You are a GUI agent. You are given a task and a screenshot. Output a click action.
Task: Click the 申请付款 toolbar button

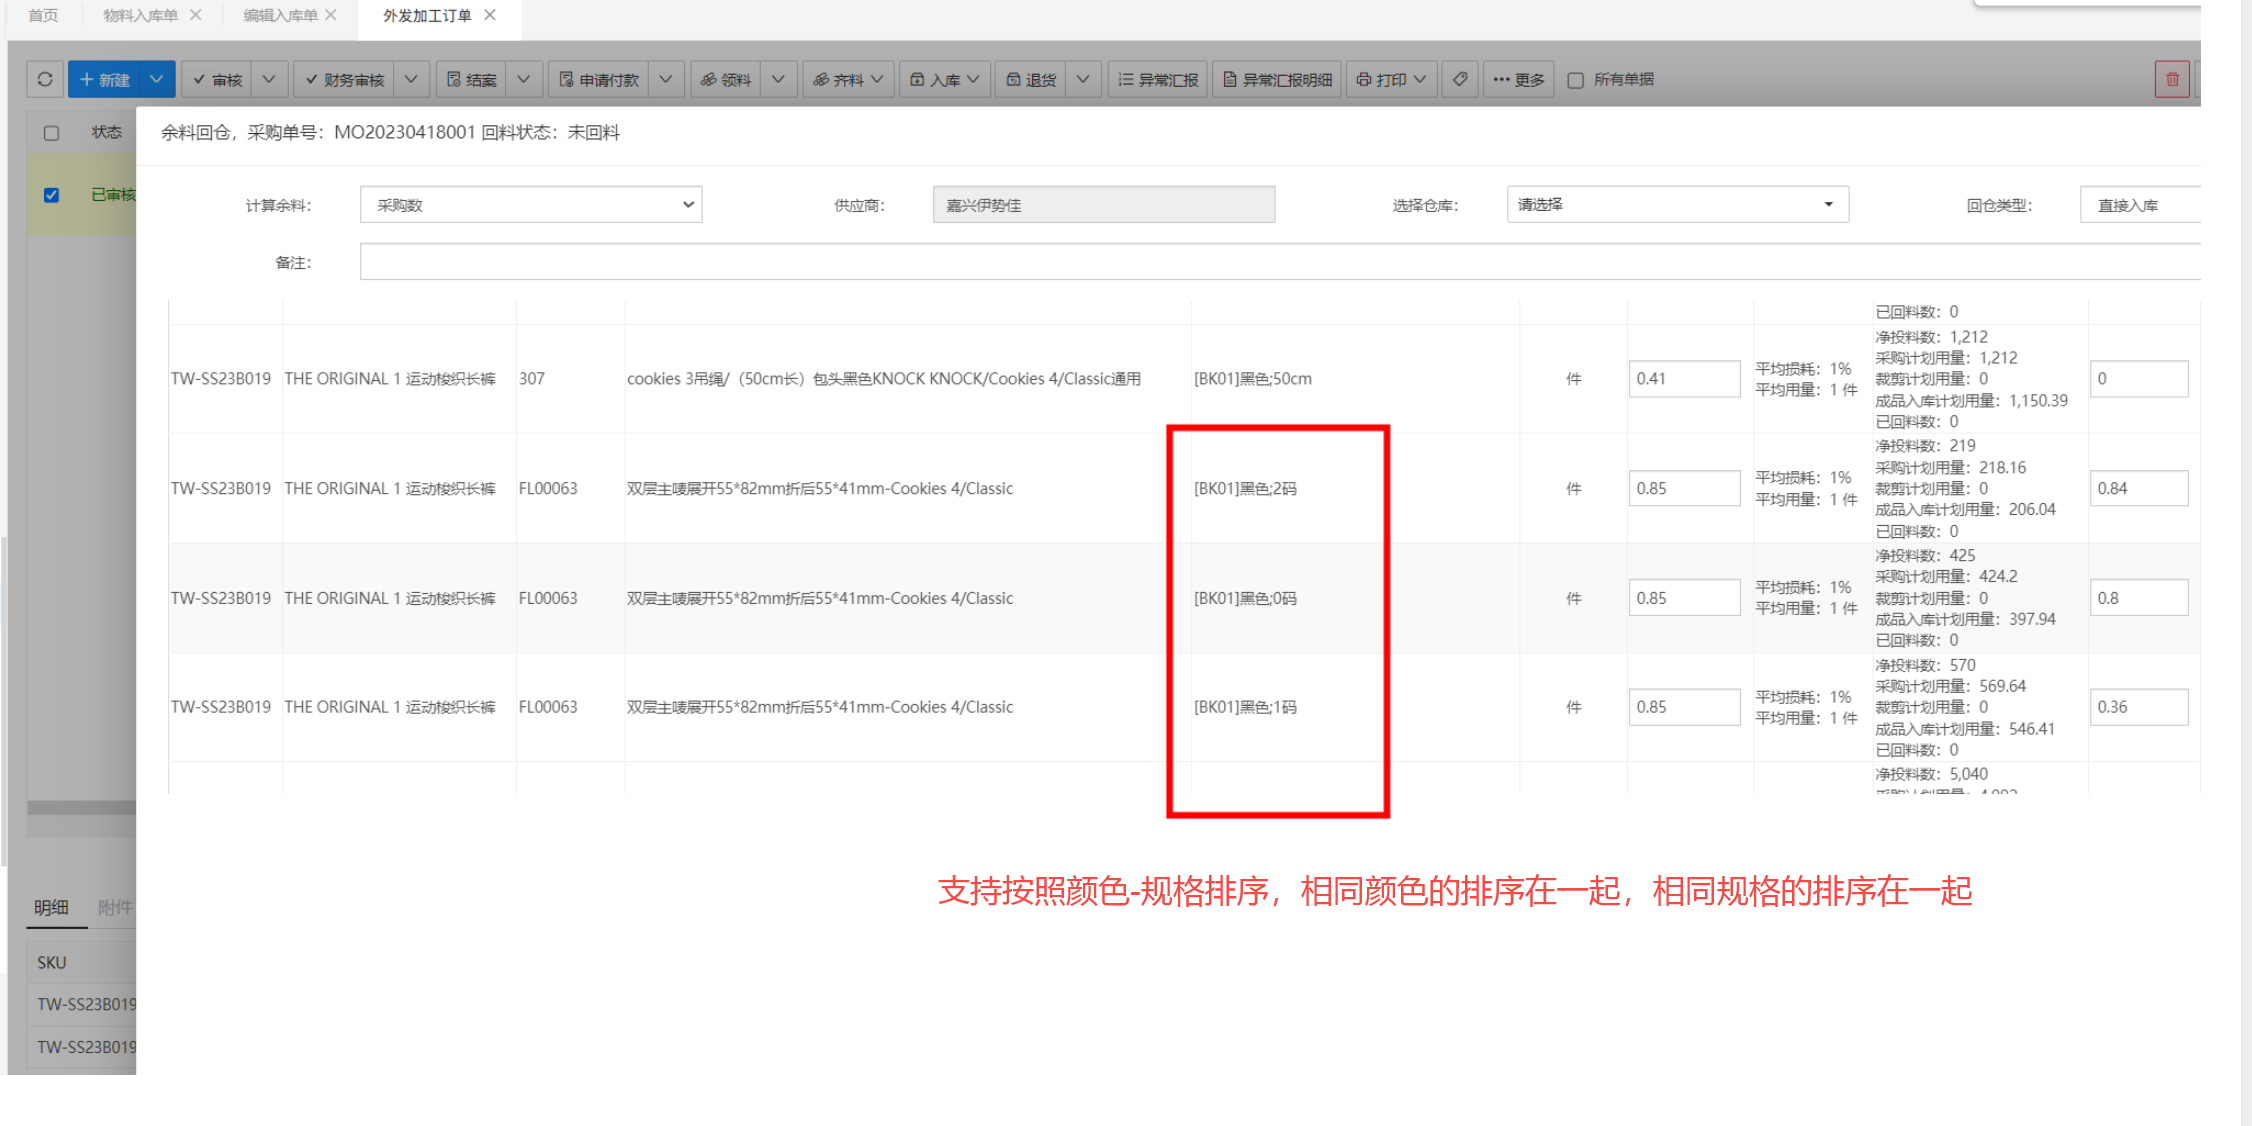[598, 79]
